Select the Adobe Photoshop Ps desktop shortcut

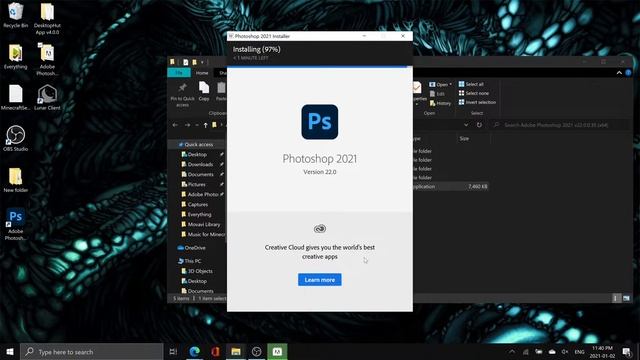coord(16,224)
